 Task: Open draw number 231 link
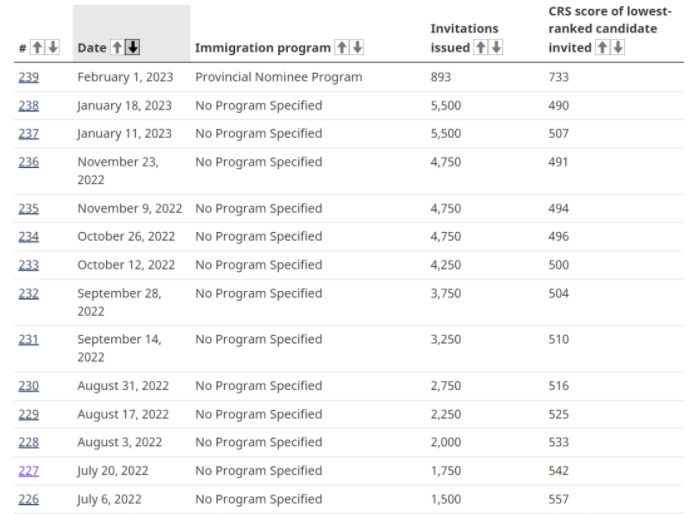click(28, 339)
